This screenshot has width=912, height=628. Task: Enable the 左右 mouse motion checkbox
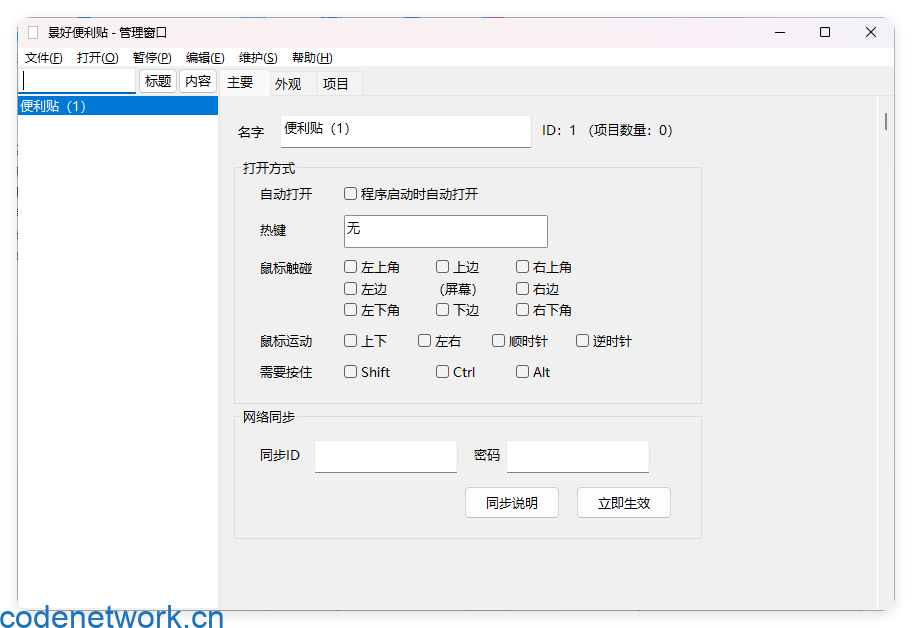click(x=424, y=340)
